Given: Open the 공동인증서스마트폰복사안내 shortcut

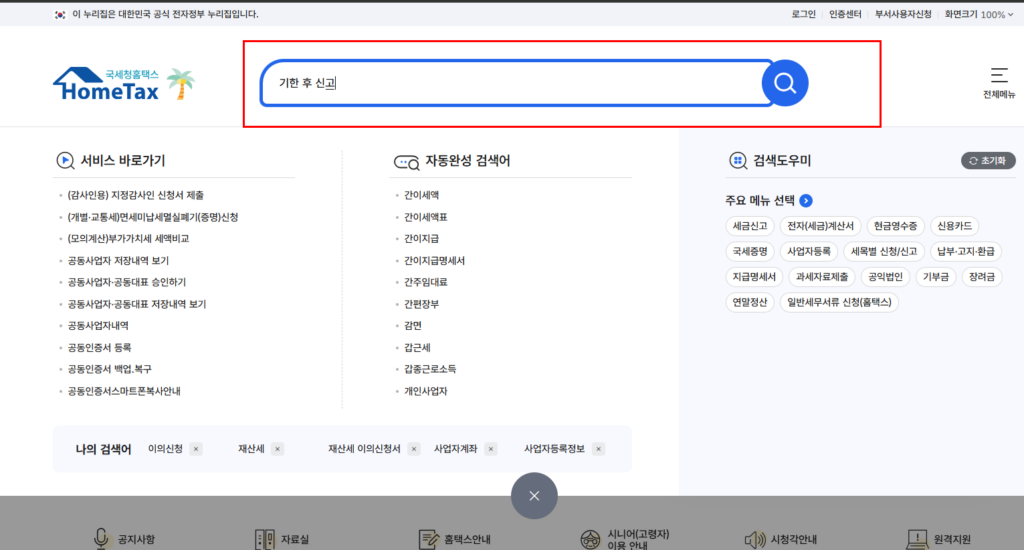Looking at the screenshot, I should 124,391.
